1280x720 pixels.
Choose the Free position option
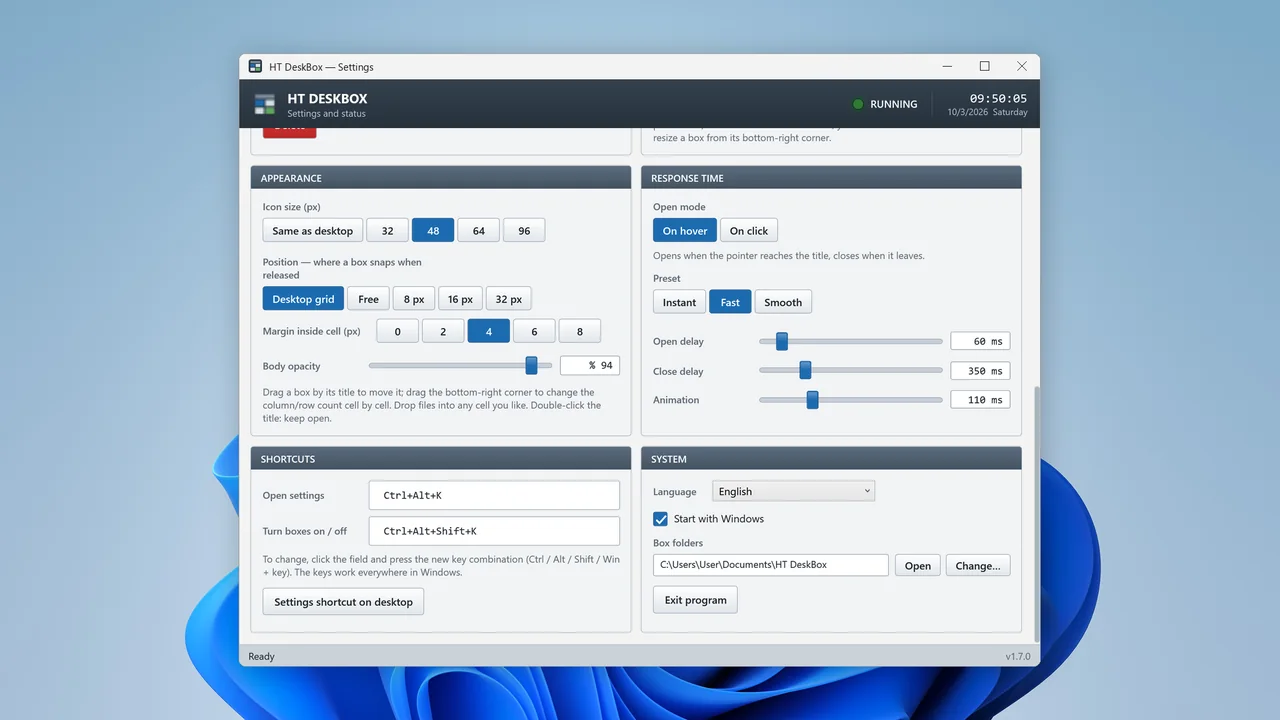point(368,299)
